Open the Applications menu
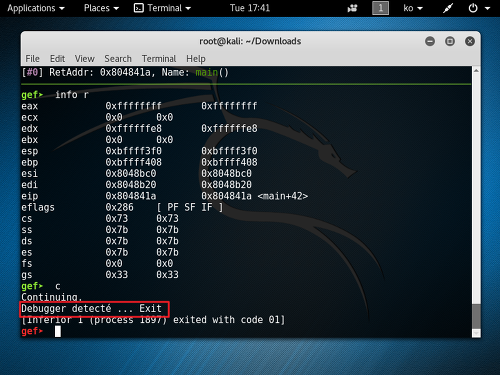 36,8
